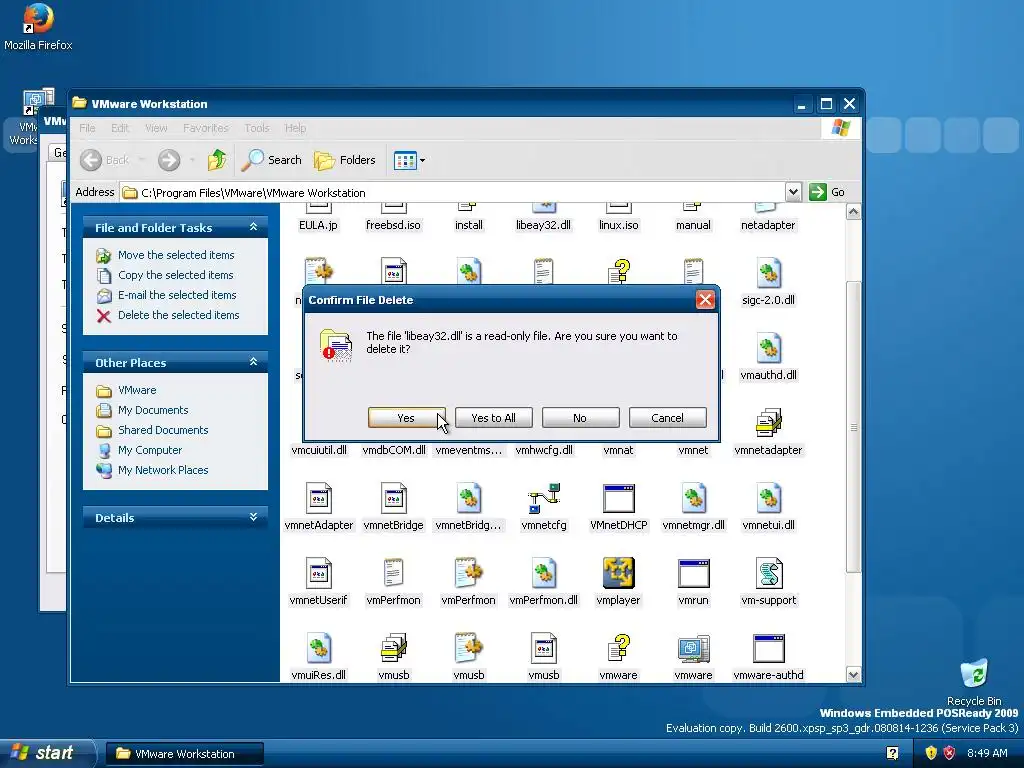Open My Computer link
Screen dimensions: 1024x768
pos(150,450)
